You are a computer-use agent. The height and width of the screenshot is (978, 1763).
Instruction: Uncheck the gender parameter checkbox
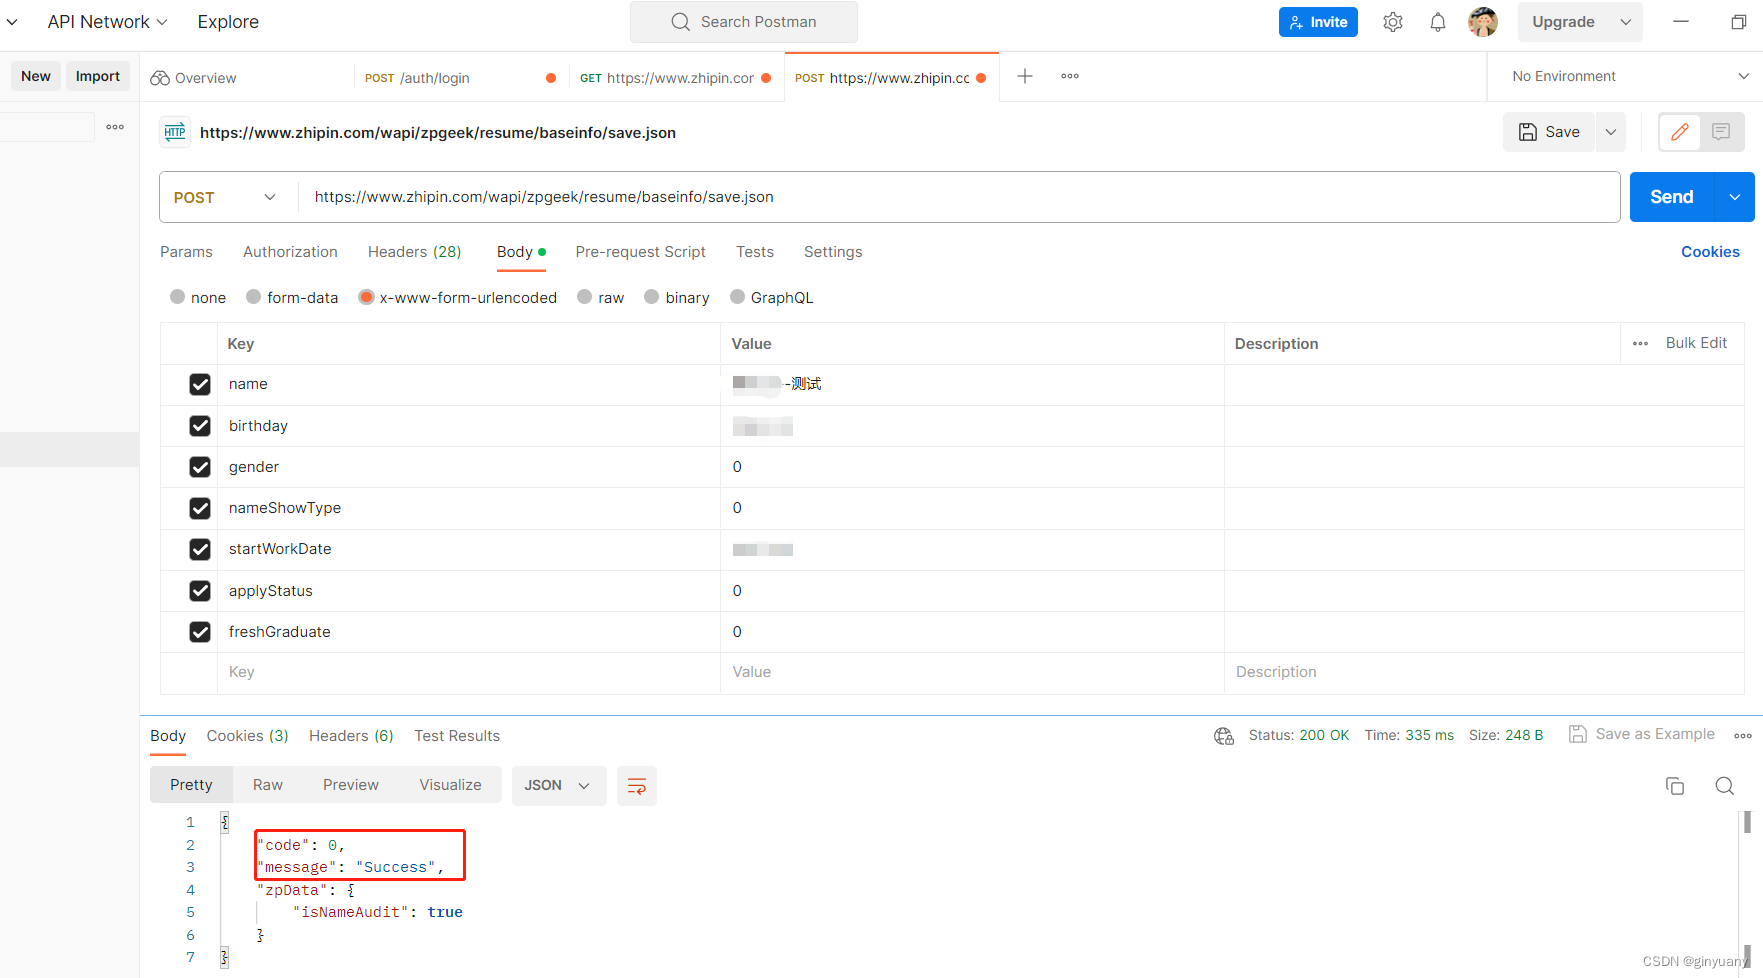coord(200,467)
